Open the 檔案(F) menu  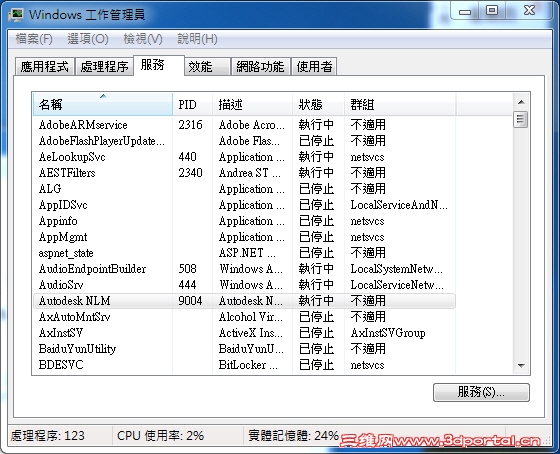click(x=34, y=39)
